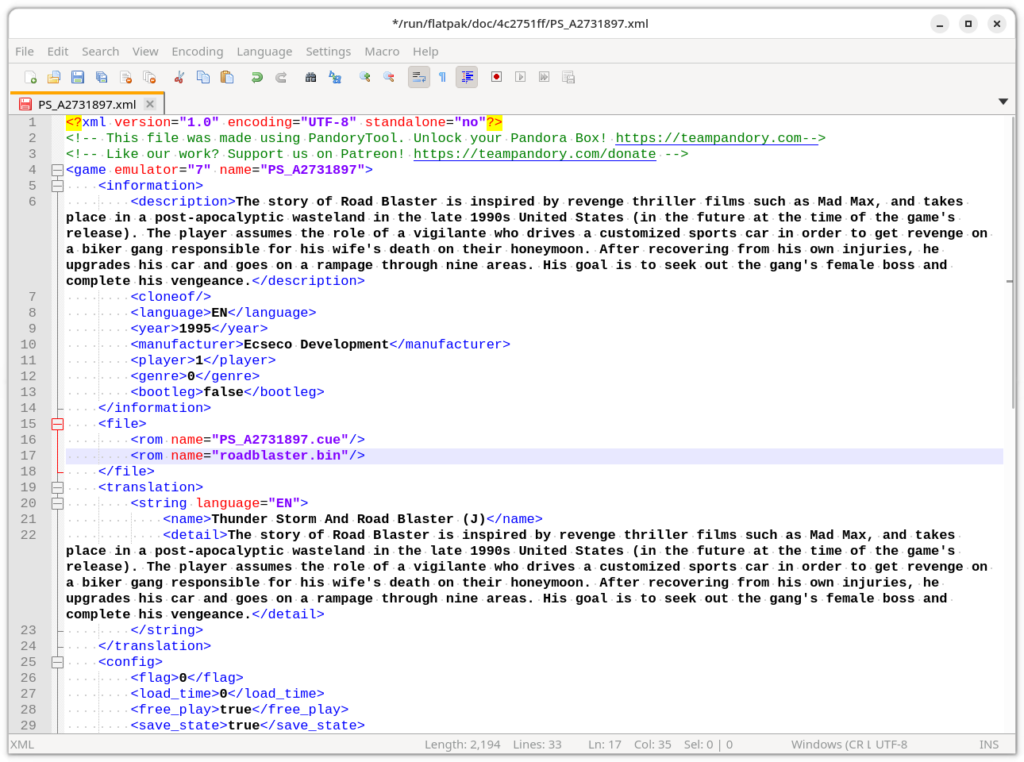Toggle the Indent Guide toolbar button
The width and height of the screenshot is (1024, 762).
pyautogui.click(x=466, y=77)
